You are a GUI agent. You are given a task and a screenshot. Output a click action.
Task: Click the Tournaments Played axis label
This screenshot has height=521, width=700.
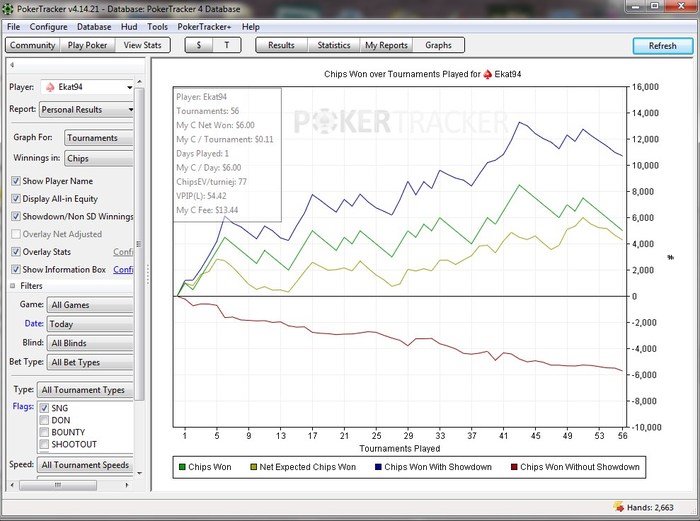(400, 448)
